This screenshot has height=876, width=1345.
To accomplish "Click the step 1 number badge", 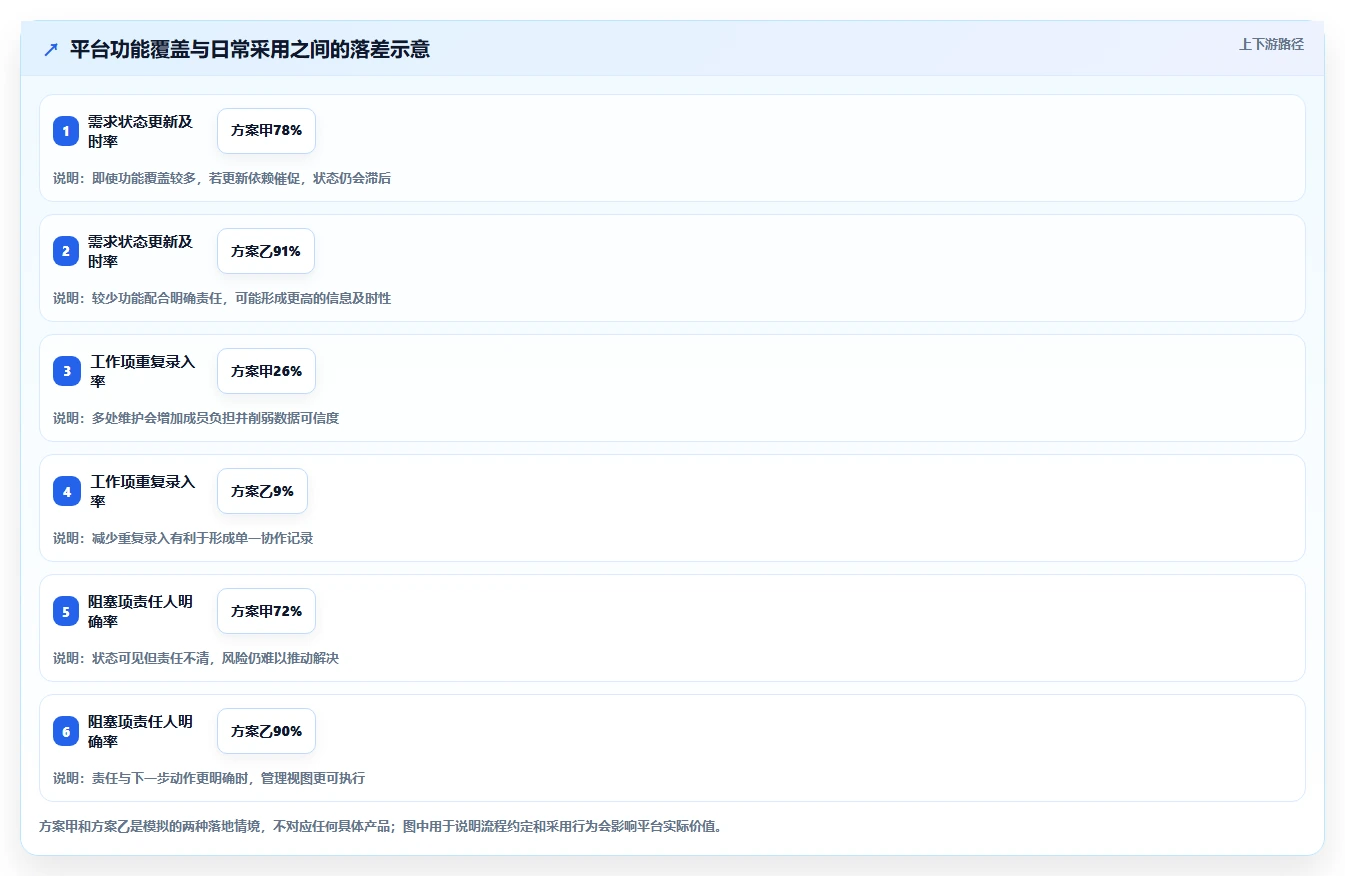I will click(x=66, y=131).
